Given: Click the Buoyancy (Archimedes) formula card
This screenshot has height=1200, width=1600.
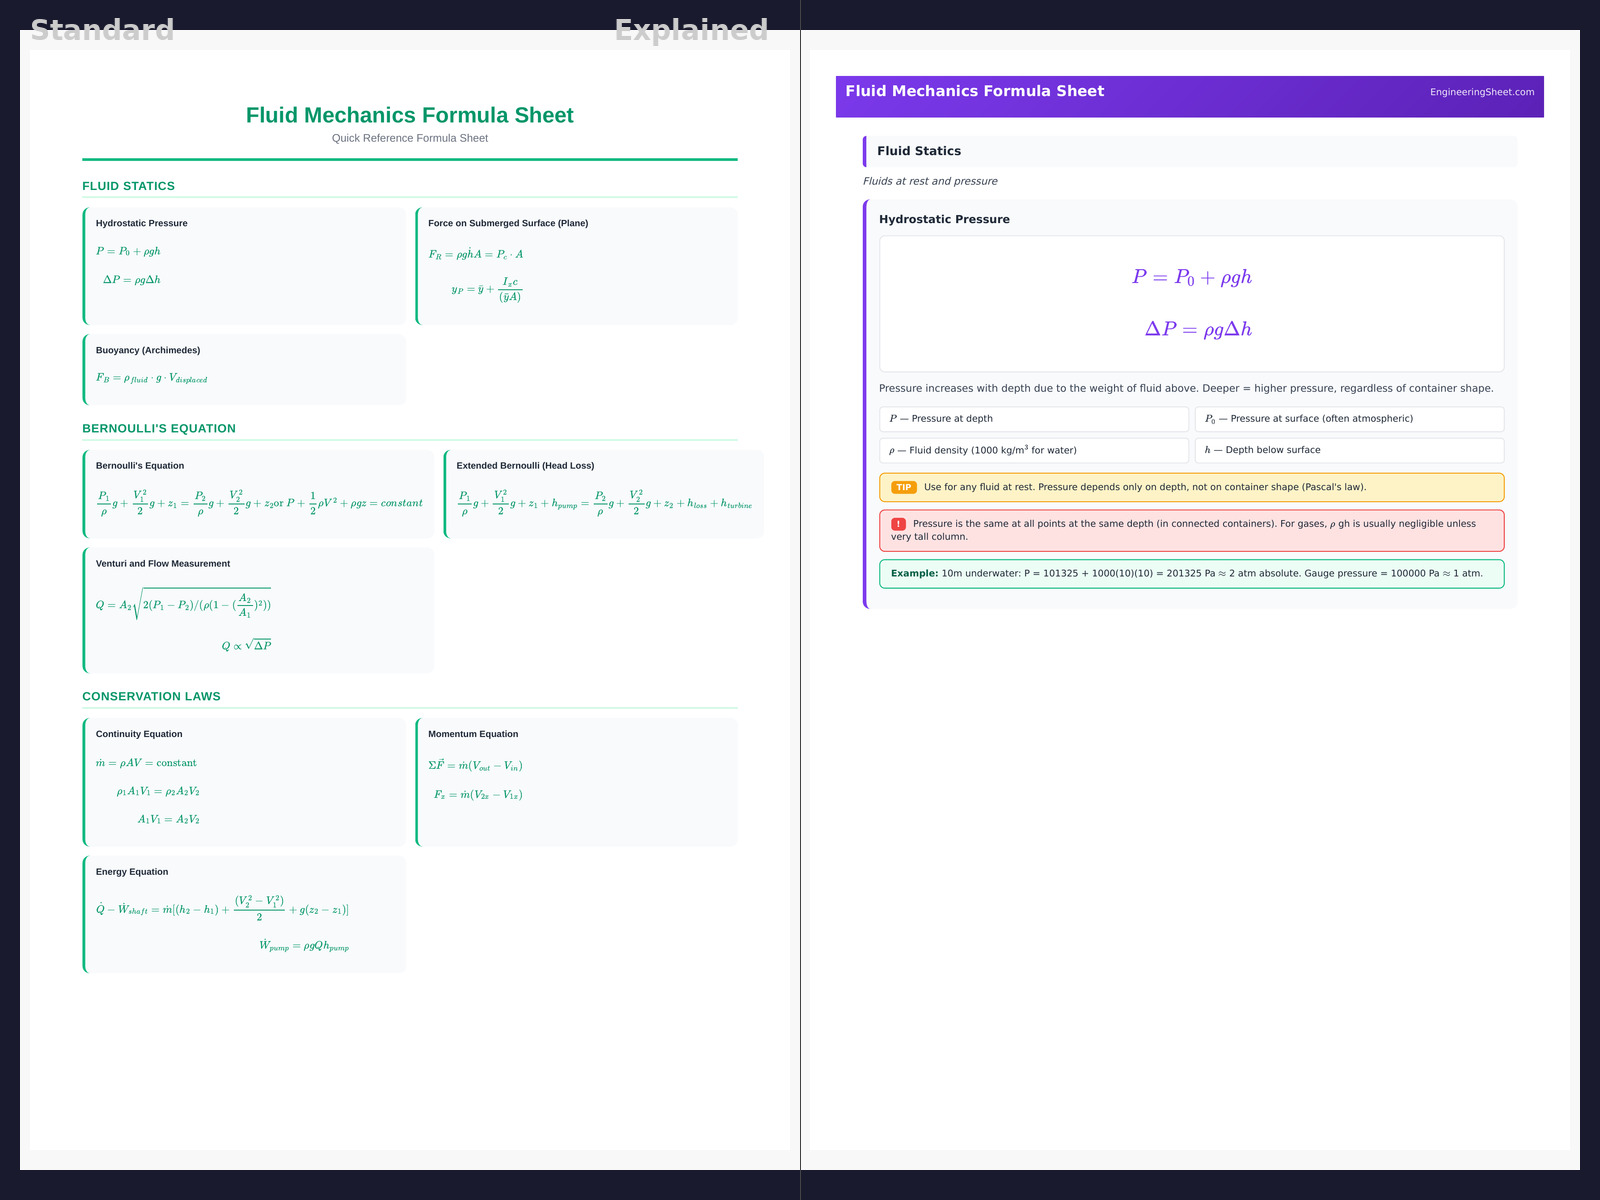Looking at the screenshot, I should 245,369.
